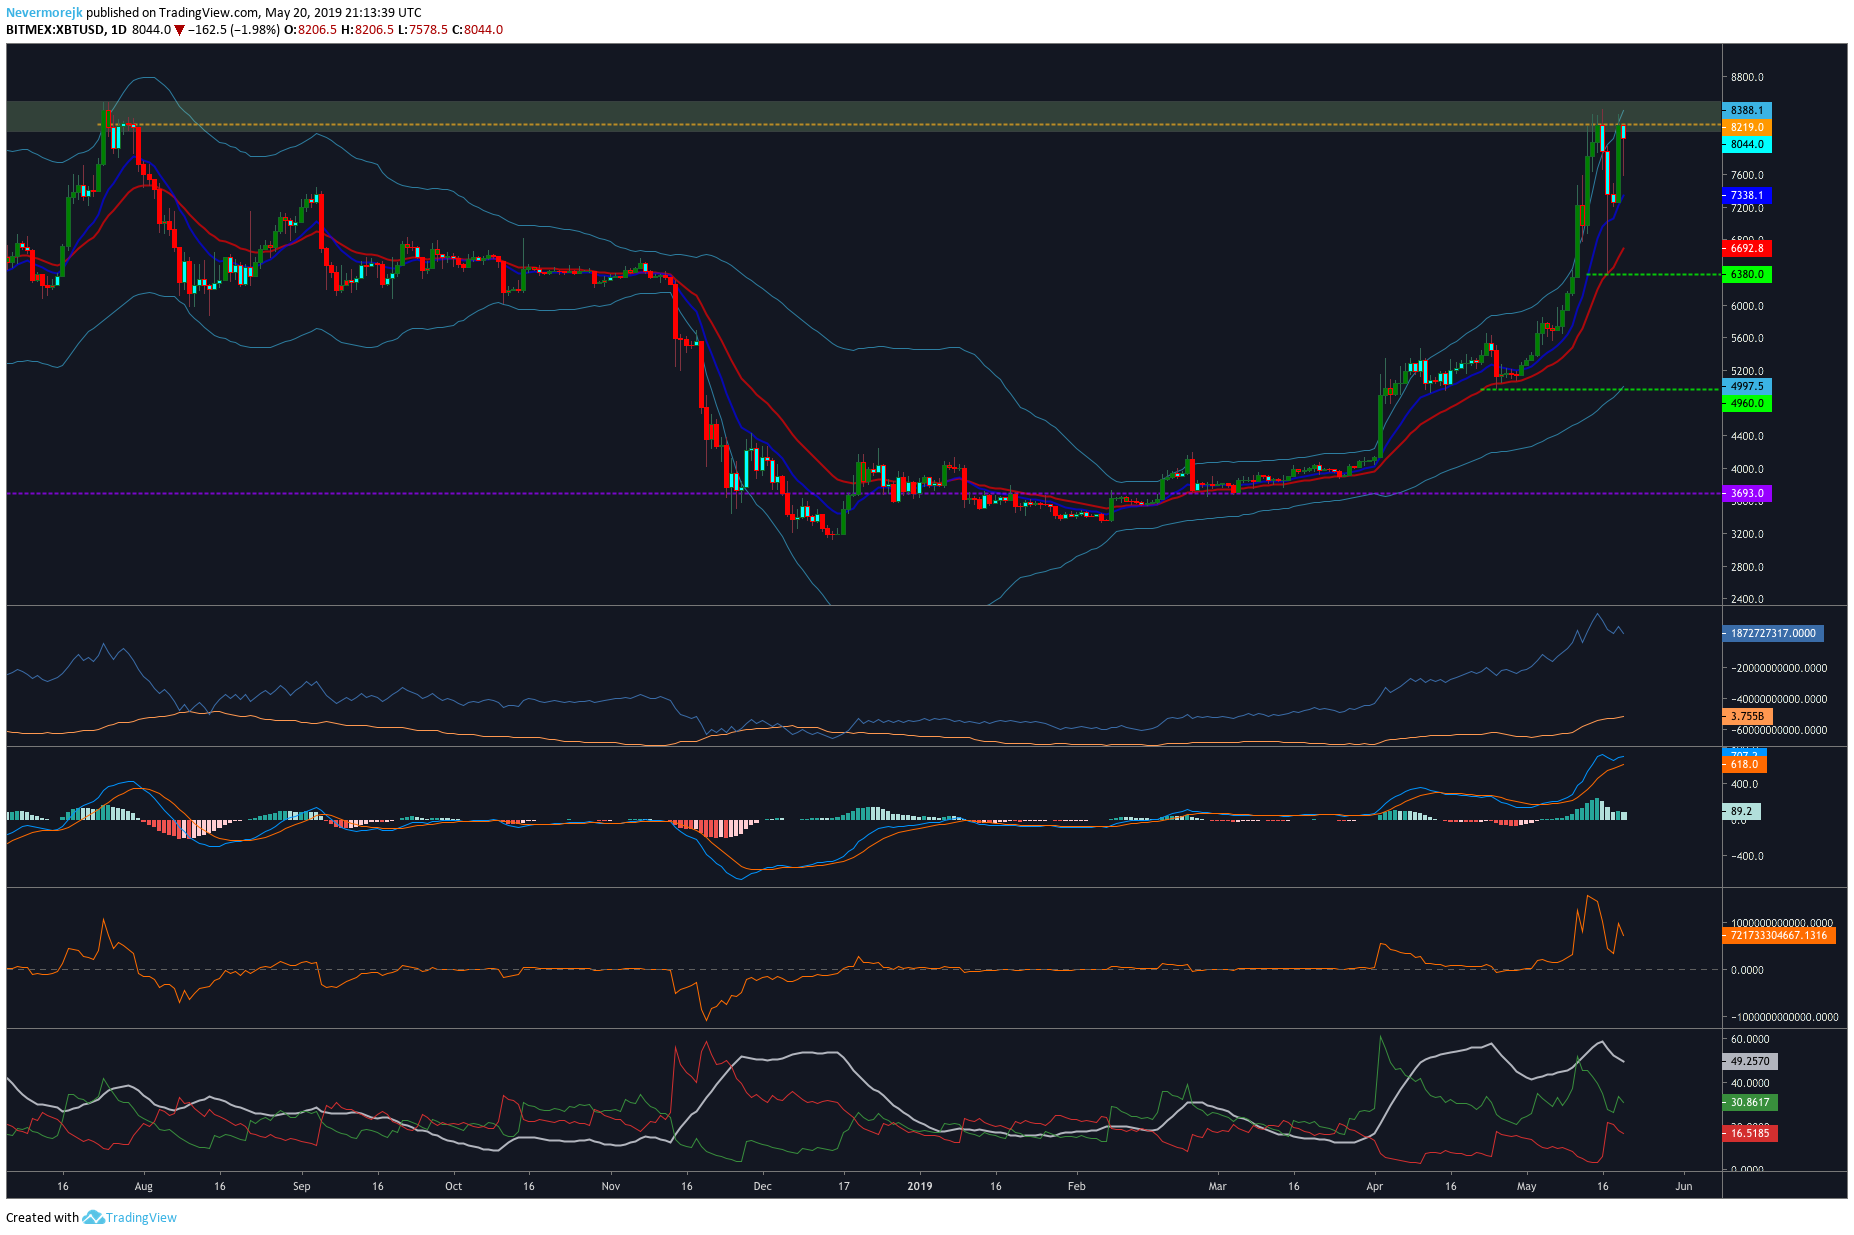Click the red down-triangle price change icon
Screen dimensions: 1854x1235
[x=179, y=30]
